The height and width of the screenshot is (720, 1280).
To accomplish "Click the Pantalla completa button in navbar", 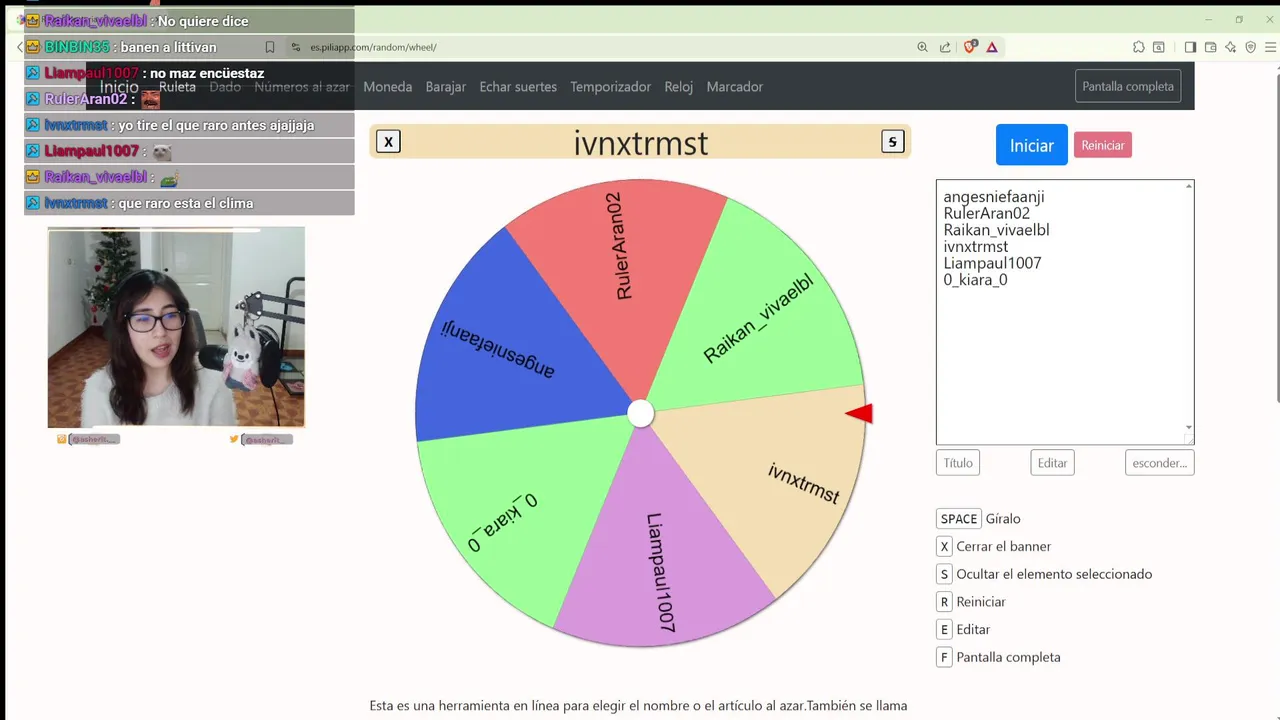I will [x=1128, y=86].
